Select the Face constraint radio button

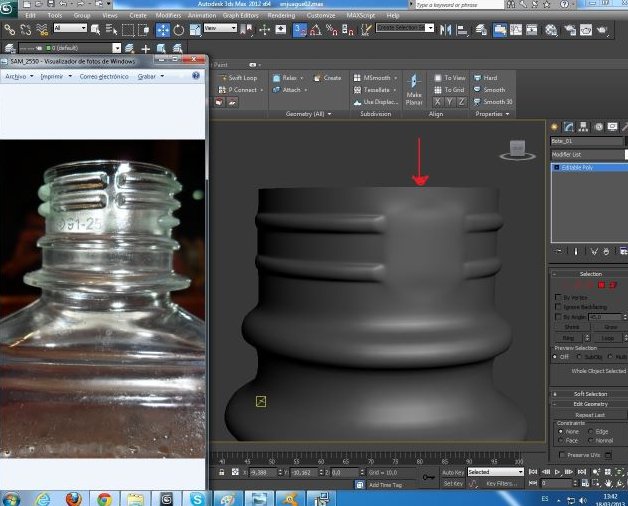click(x=561, y=440)
